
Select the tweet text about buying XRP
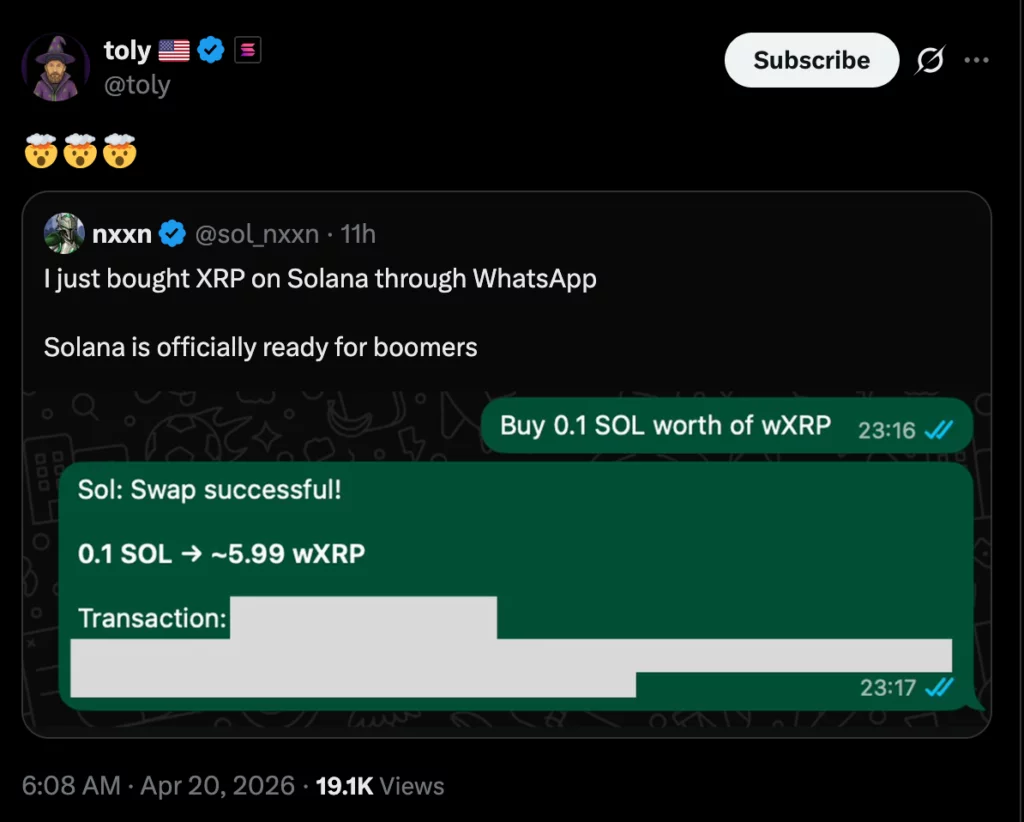[x=320, y=278]
